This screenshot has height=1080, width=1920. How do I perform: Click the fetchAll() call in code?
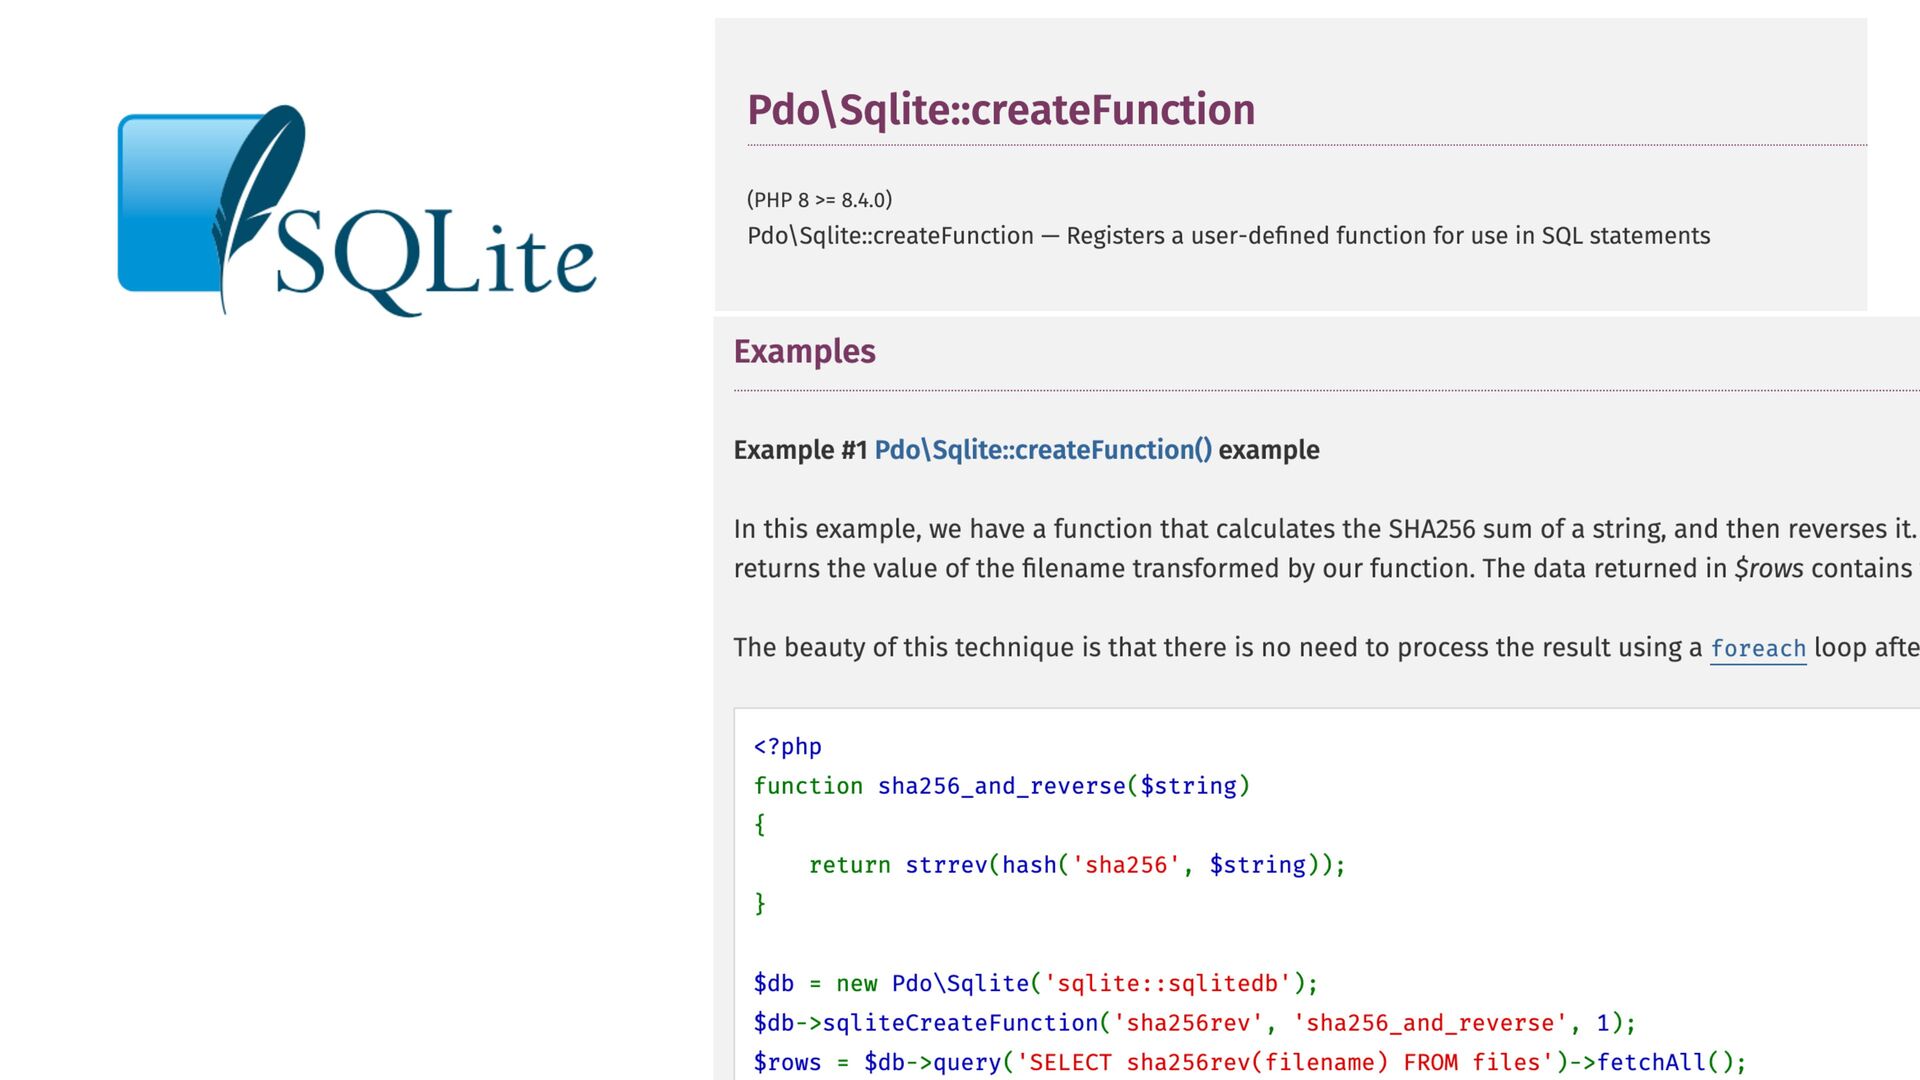[x=1664, y=1062]
